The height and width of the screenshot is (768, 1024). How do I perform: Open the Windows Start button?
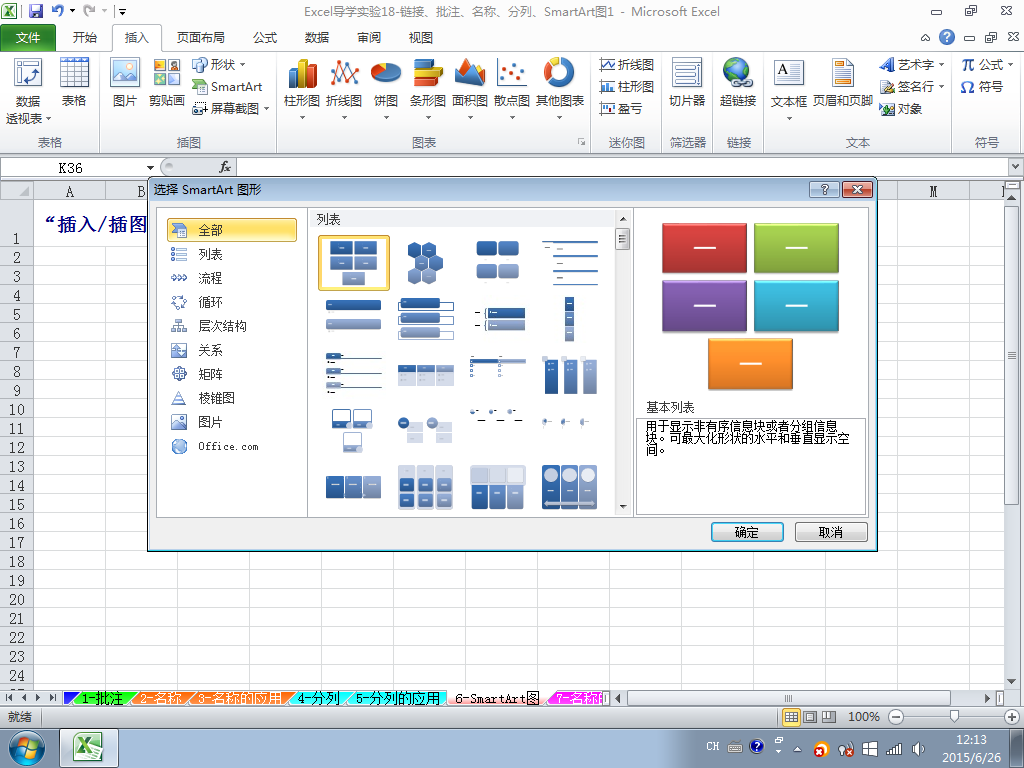(x=27, y=748)
